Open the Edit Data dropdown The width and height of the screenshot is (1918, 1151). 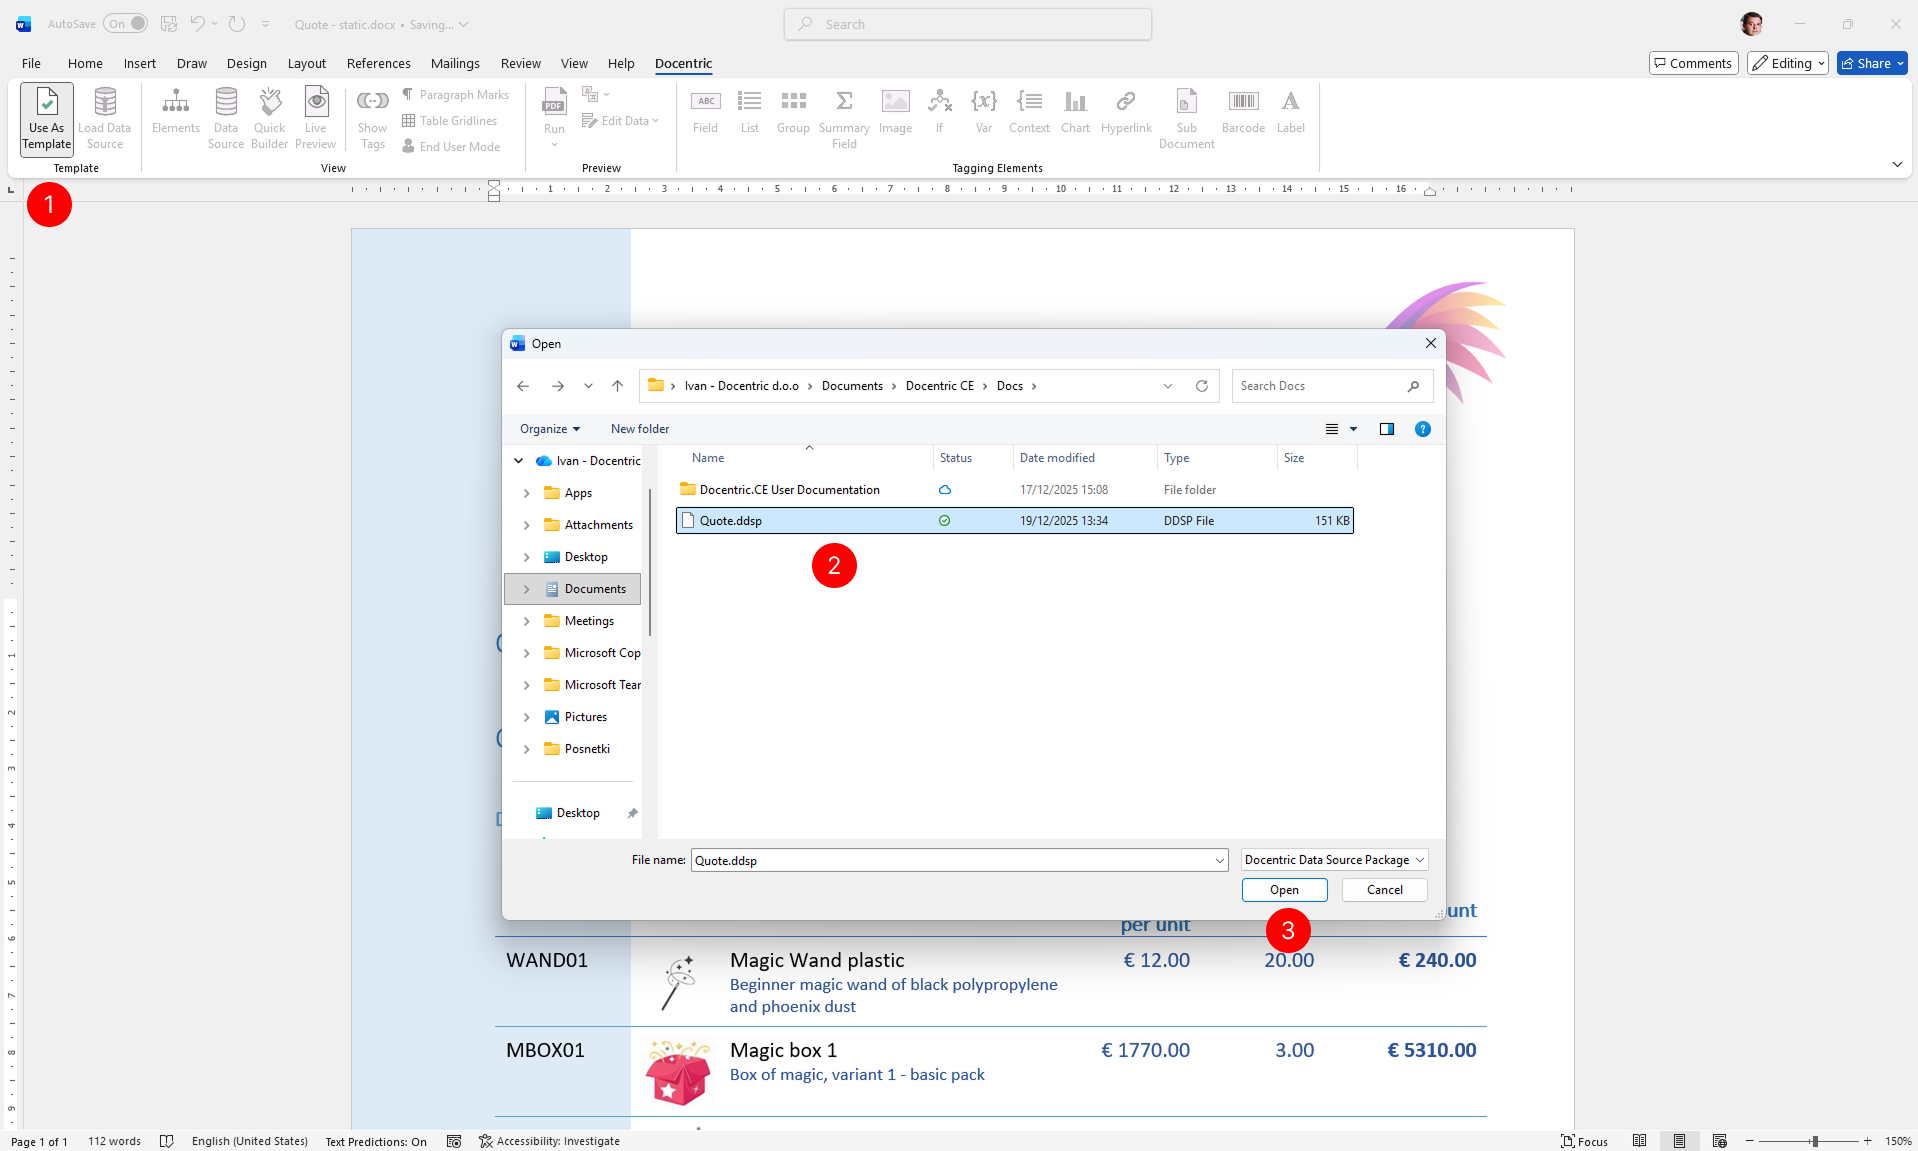[x=621, y=121]
